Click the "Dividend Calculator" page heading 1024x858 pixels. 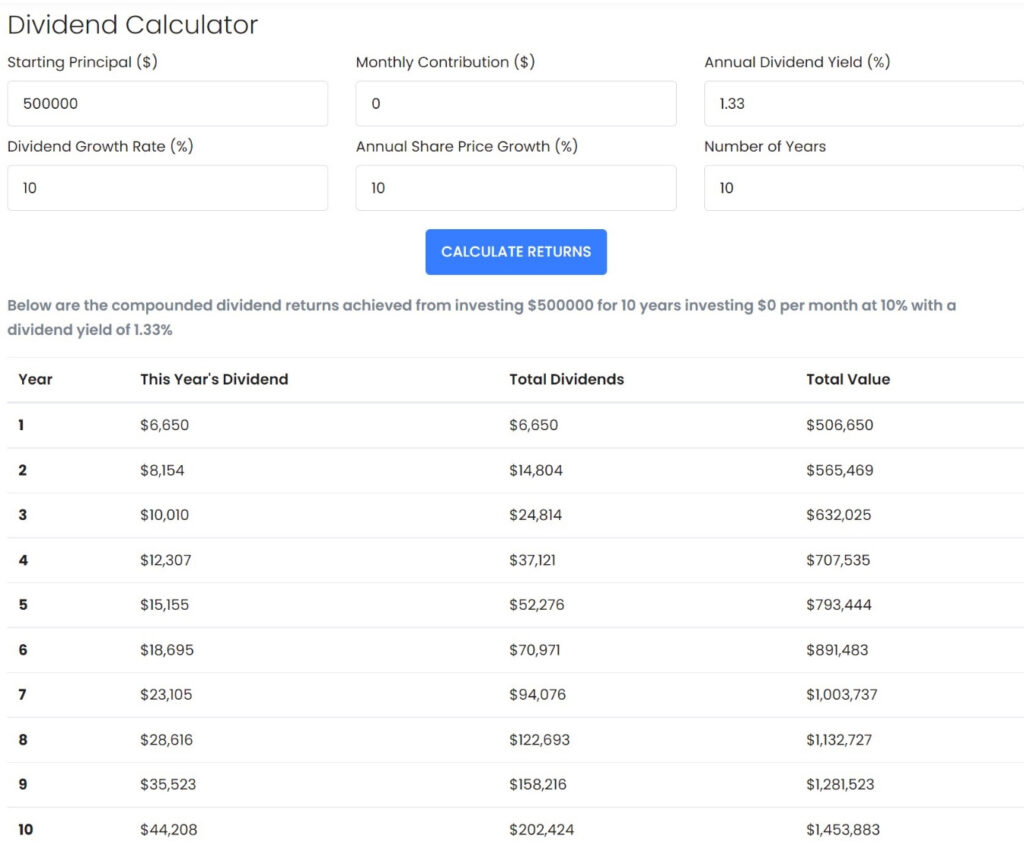[133, 25]
